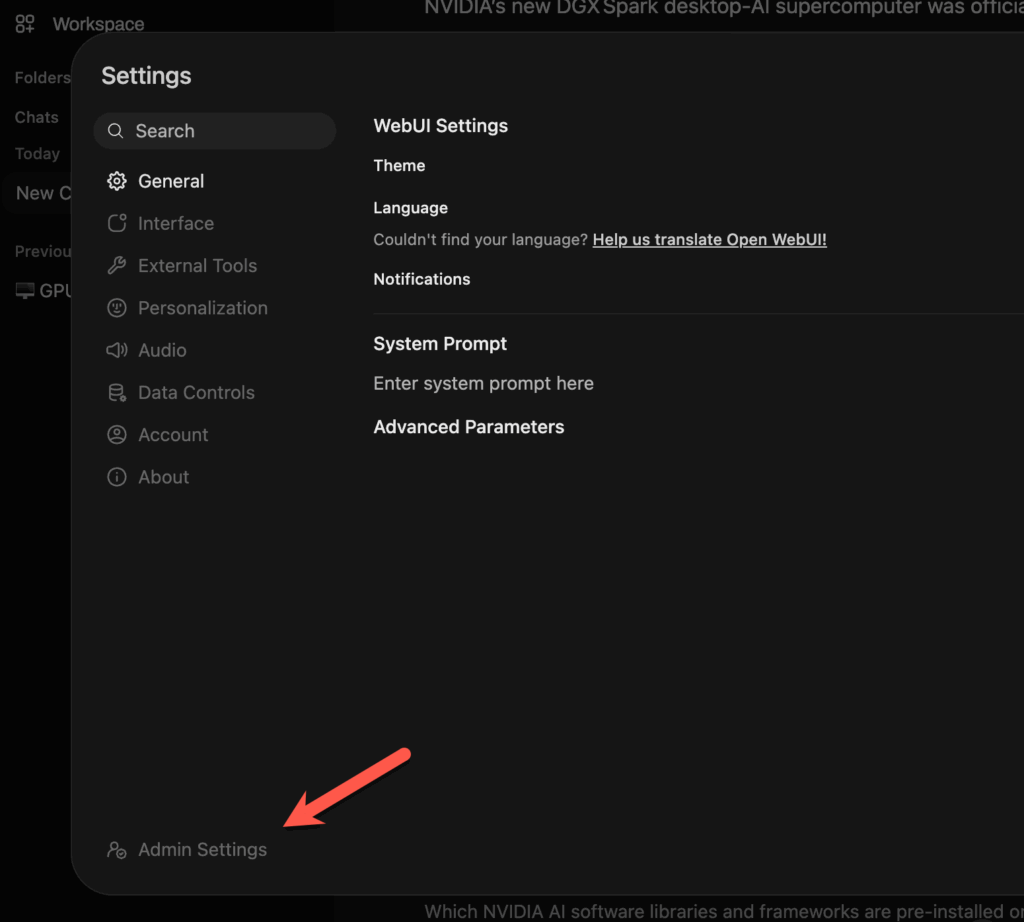The height and width of the screenshot is (922, 1024).
Task: Click the Notifications setting row
Action: (421, 279)
